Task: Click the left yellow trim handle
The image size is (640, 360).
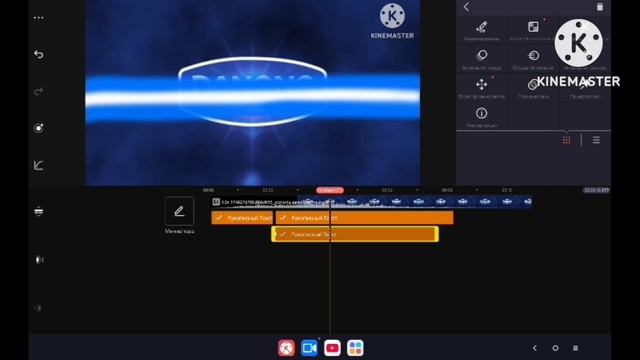Action: [x=273, y=234]
